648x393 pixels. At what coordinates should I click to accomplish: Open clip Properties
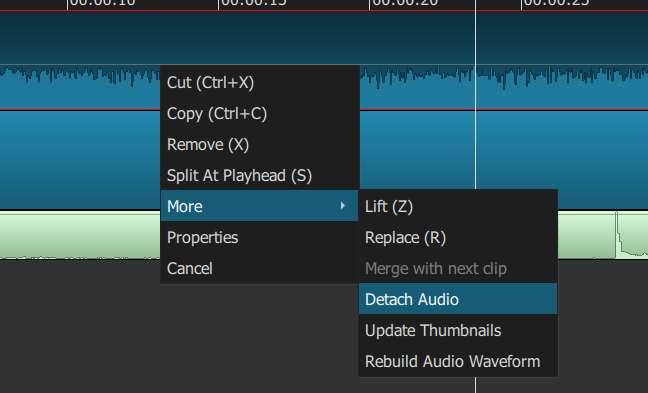point(259,237)
